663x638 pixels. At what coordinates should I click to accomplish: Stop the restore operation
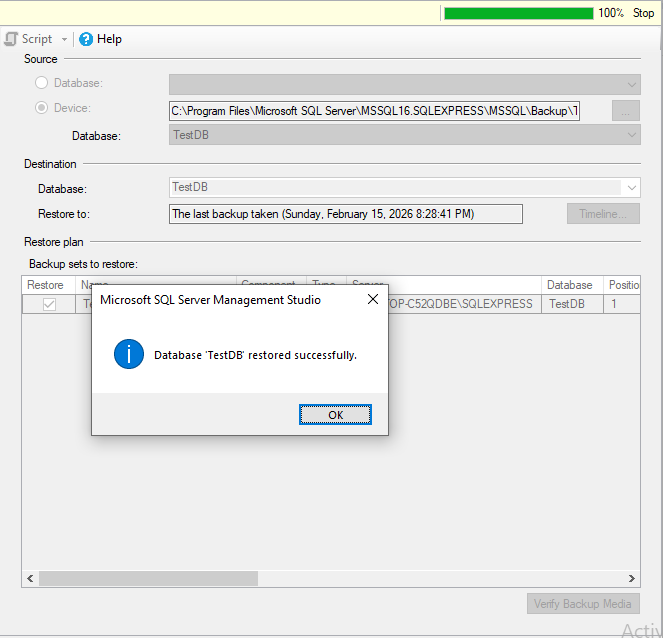[x=643, y=13]
